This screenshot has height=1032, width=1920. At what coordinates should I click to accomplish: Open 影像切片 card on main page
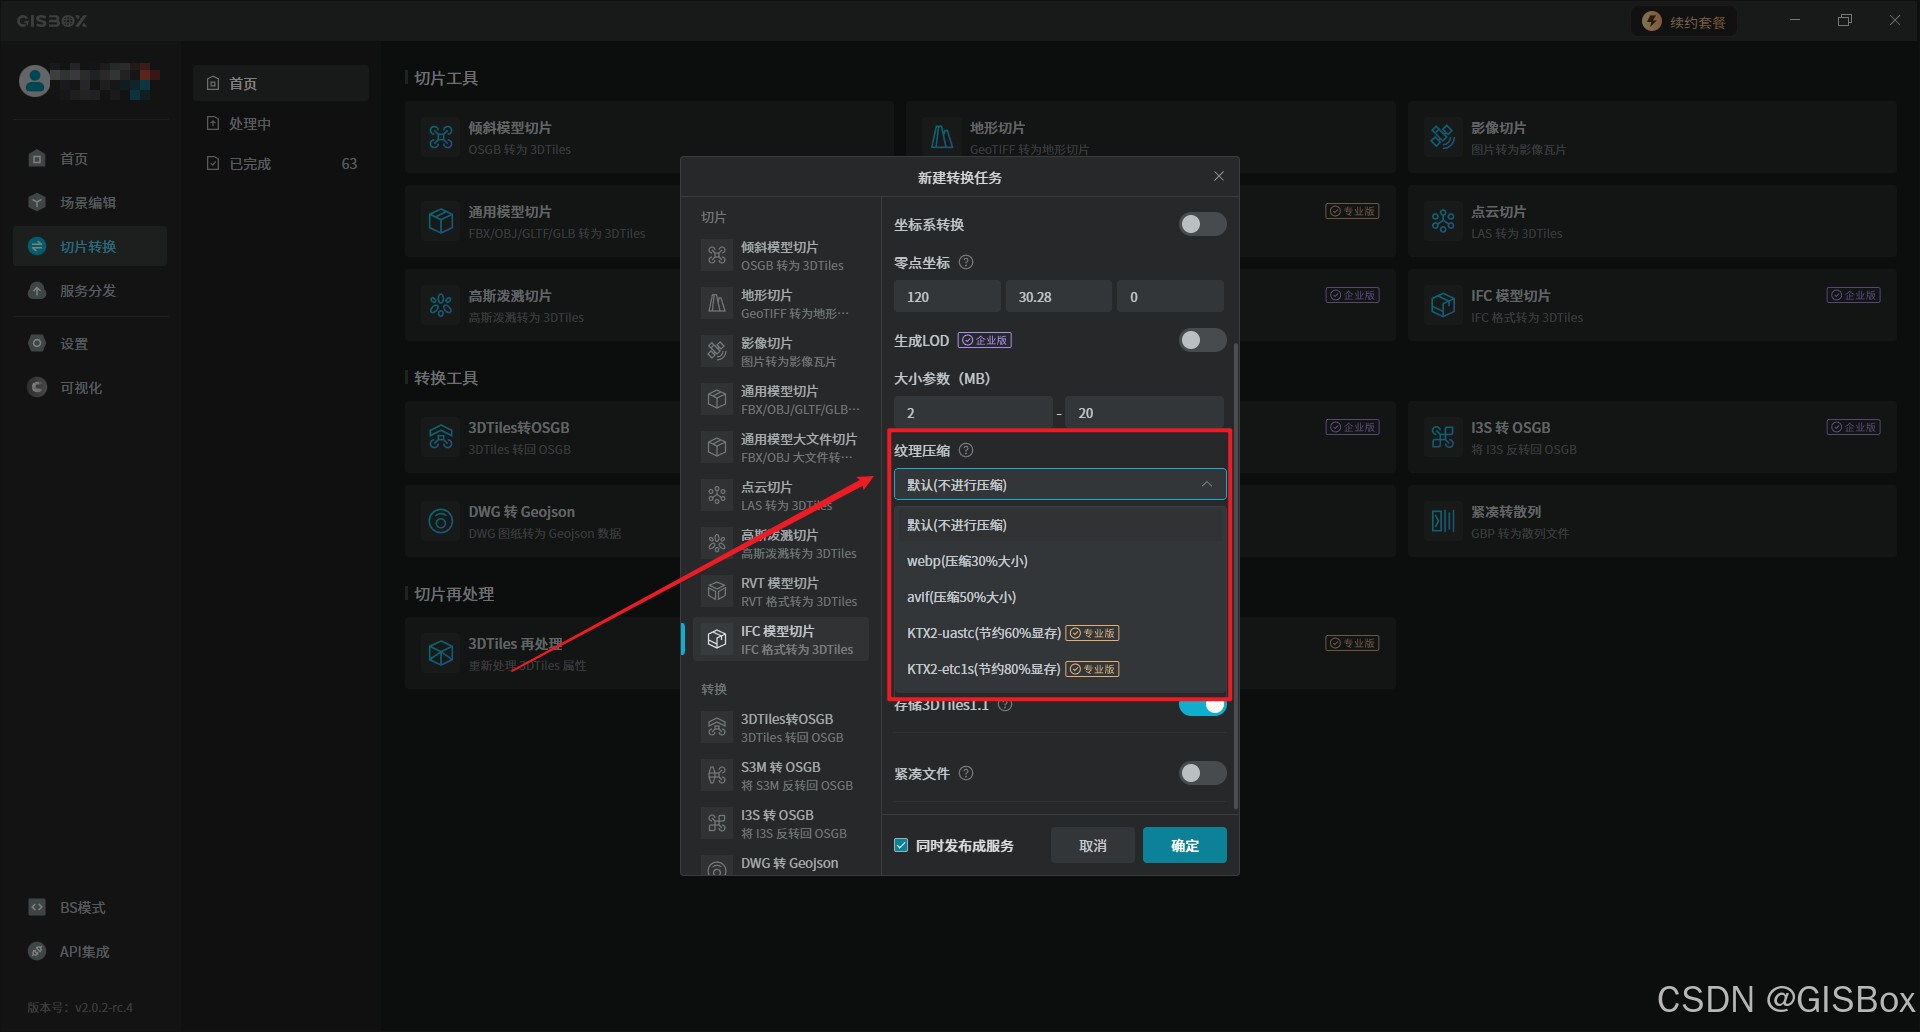tap(1652, 137)
